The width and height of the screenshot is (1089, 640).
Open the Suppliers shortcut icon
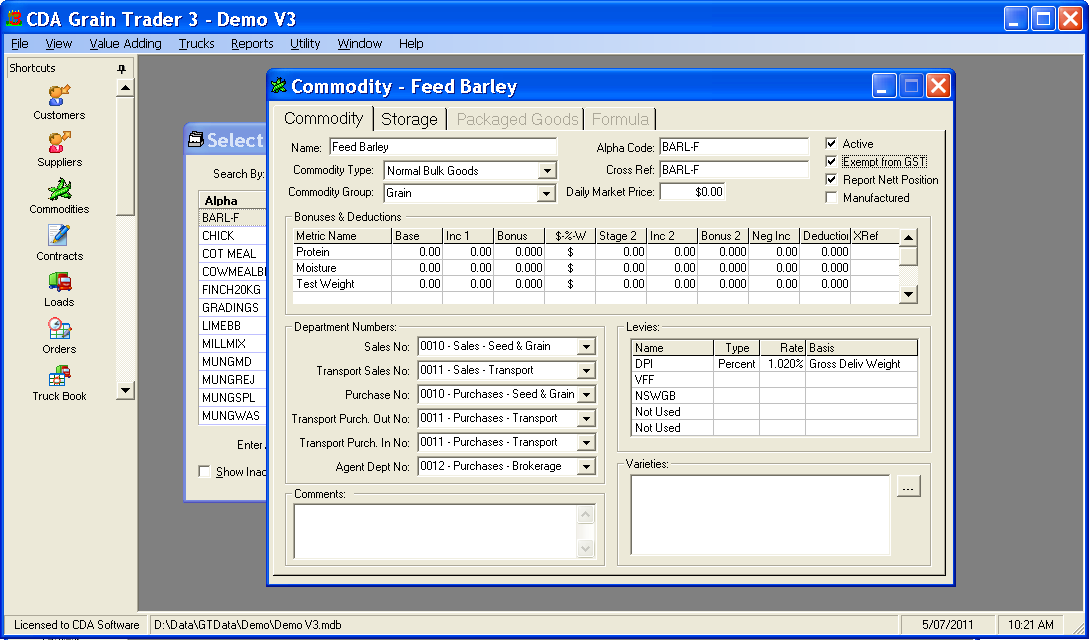[x=59, y=143]
